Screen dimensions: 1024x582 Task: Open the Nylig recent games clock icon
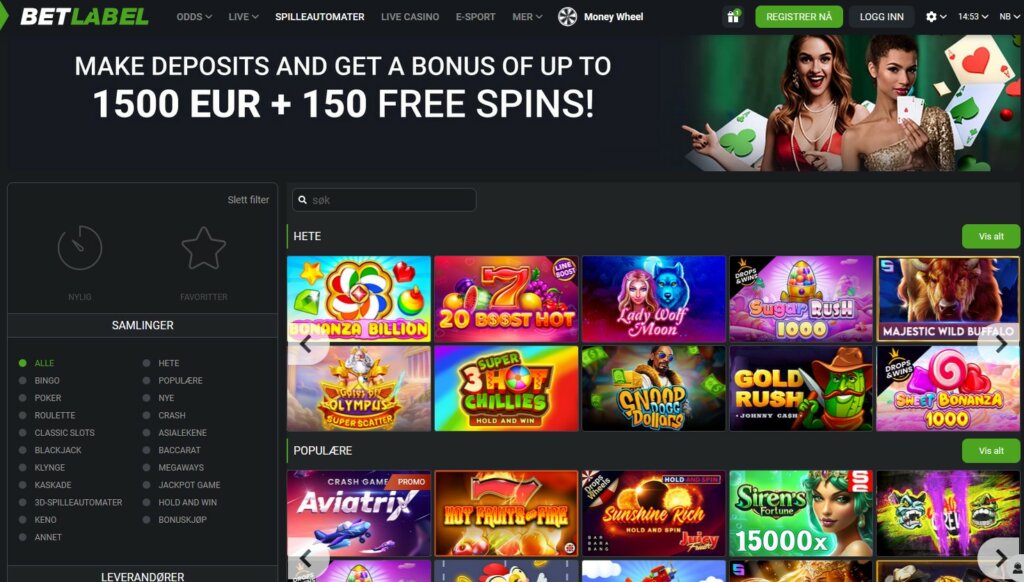[x=80, y=248]
